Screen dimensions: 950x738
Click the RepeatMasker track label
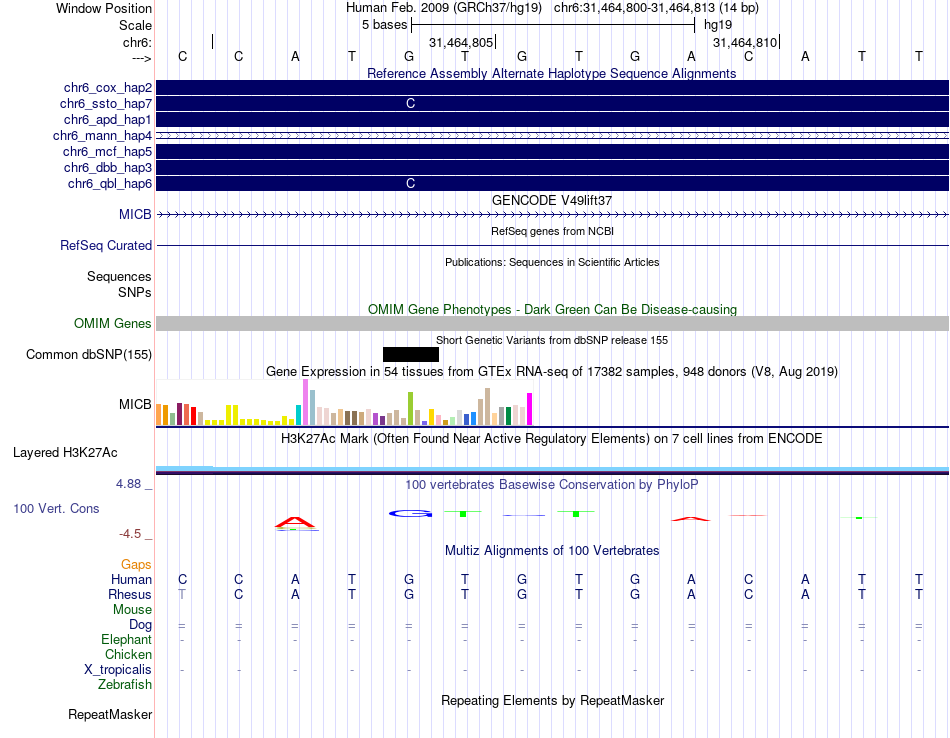[x=110, y=715]
